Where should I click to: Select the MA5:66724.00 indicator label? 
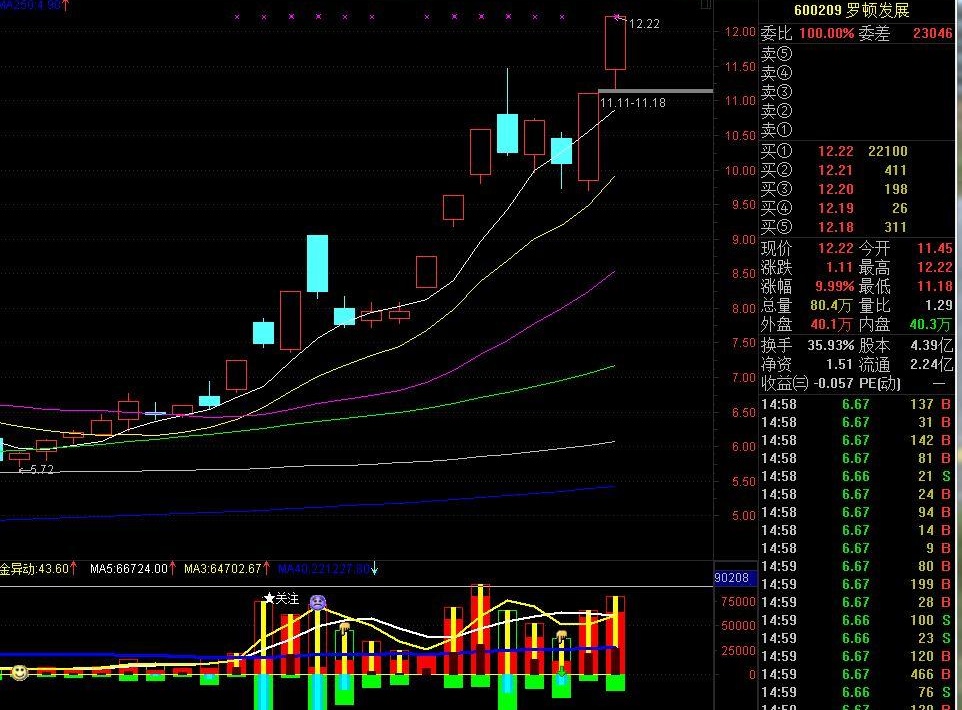pyautogui.click(x=129, y=569)
